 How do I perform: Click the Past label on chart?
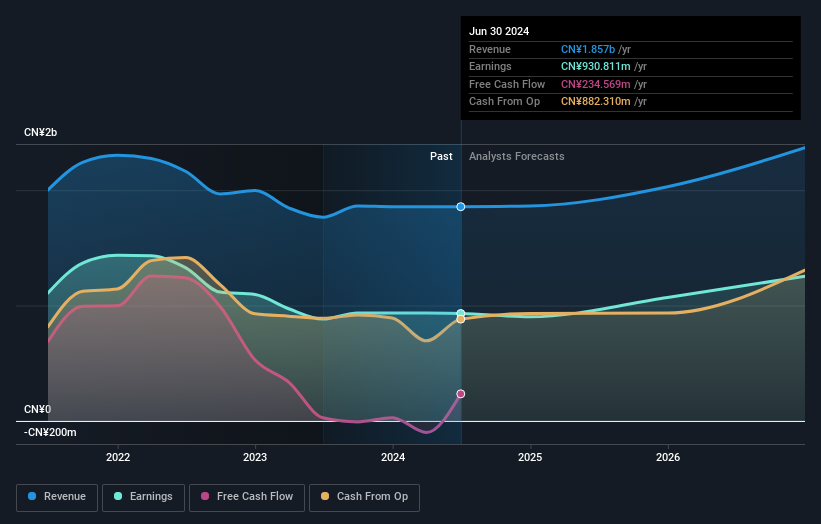point(441,156)
